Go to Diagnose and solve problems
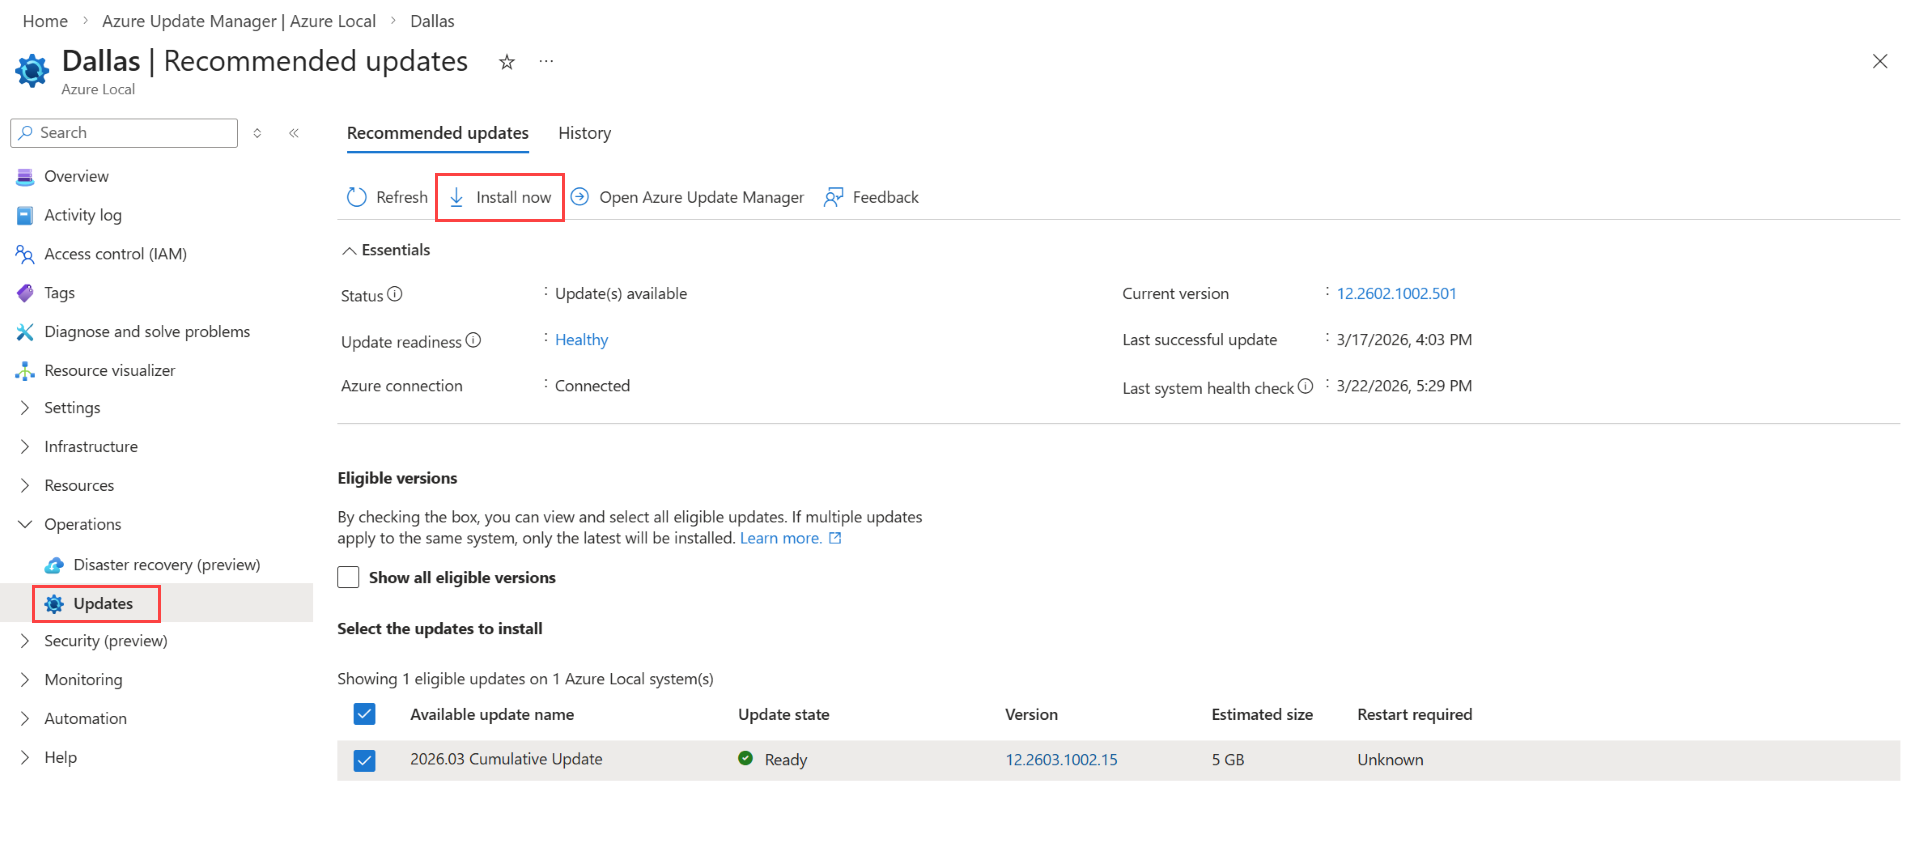 pos(147,332)
